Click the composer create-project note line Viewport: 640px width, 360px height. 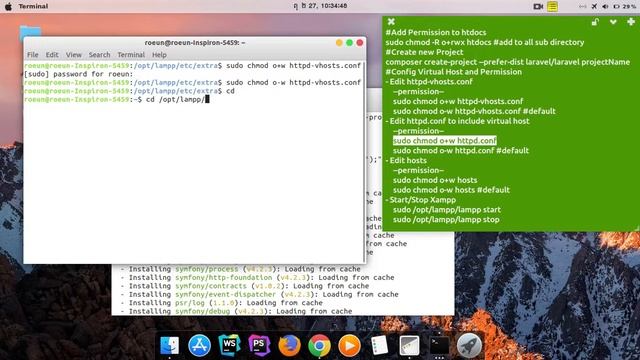pos(508,62)
